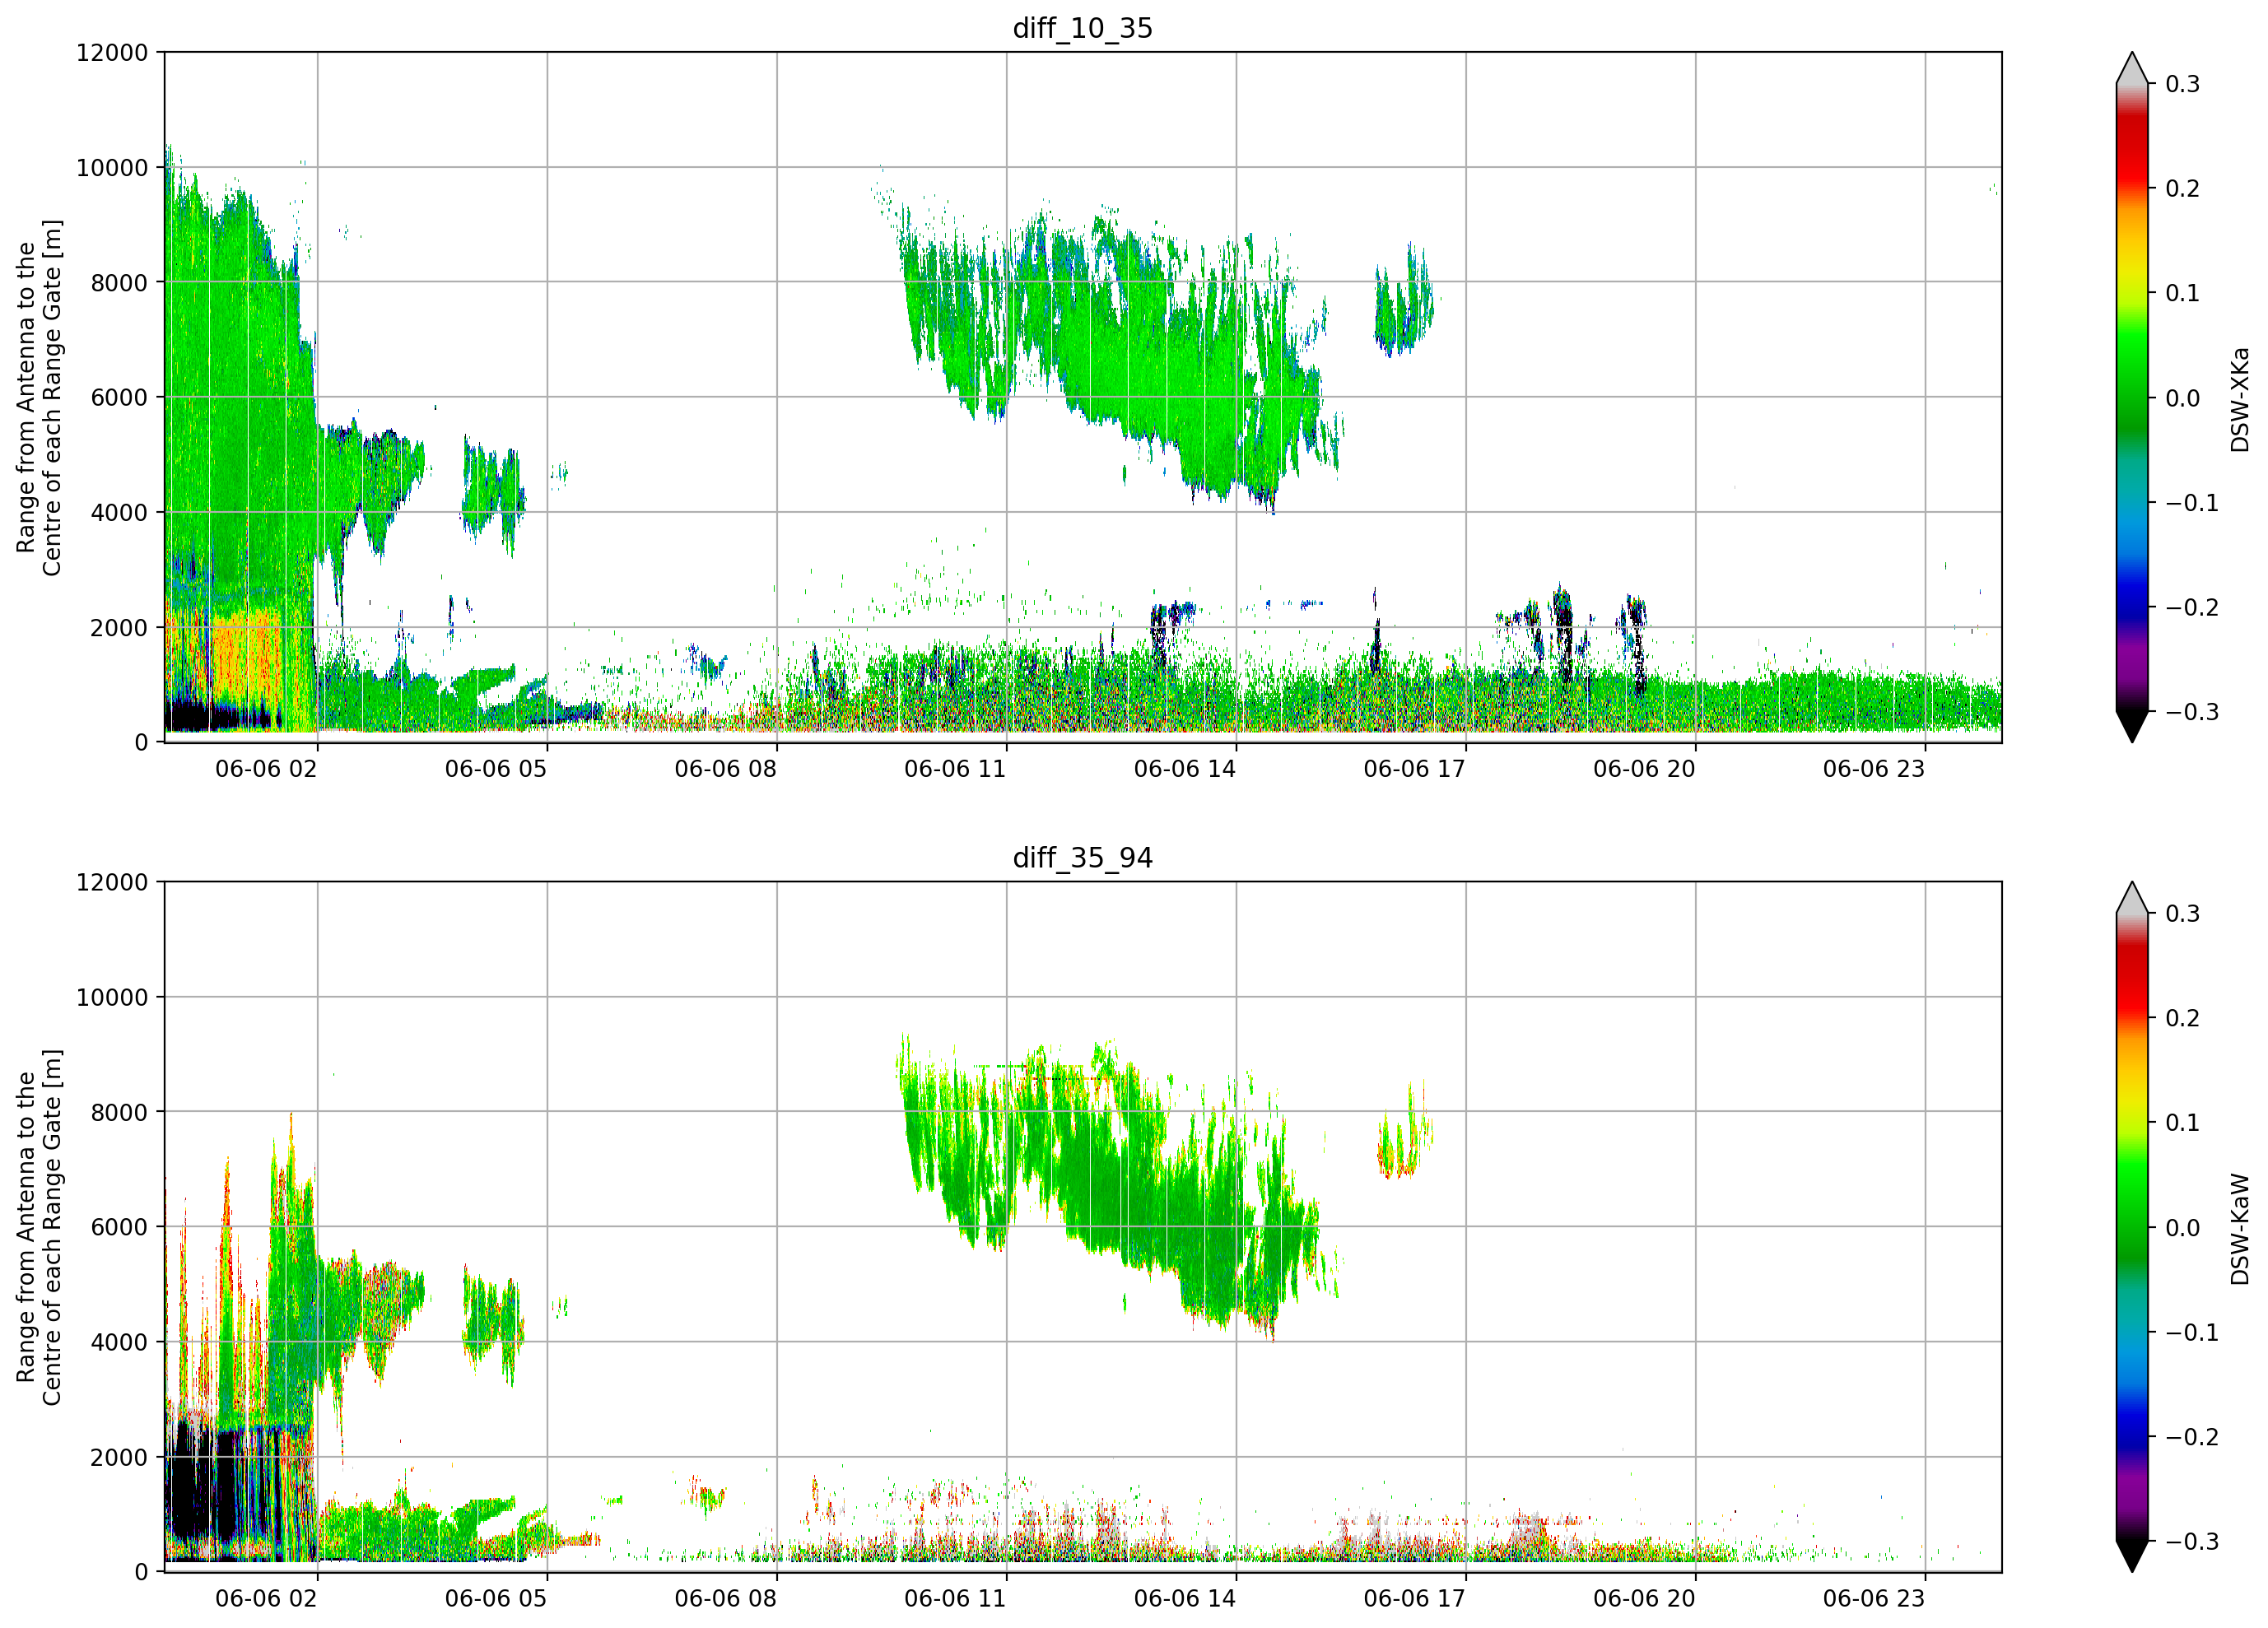2268x1628 pixels.
Task: Click the 0 y-tick on diff_10_35 plot
Action: [x=141, y=743]
